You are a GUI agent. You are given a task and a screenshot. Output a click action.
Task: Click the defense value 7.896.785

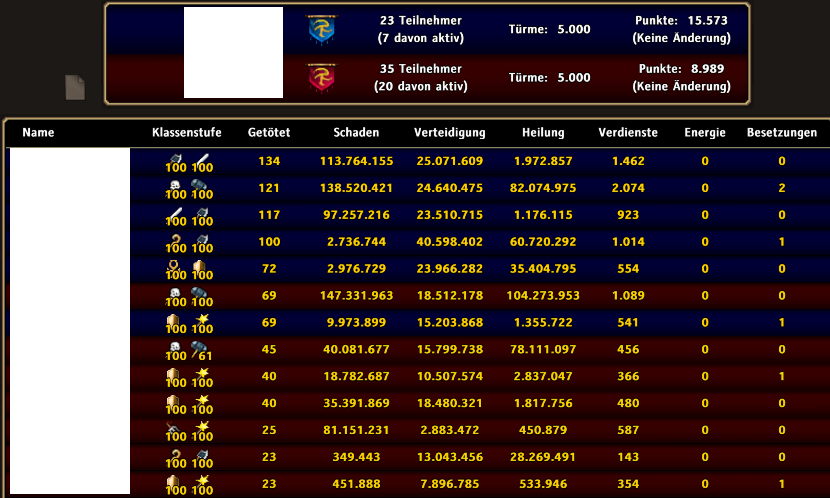(449, 484)
